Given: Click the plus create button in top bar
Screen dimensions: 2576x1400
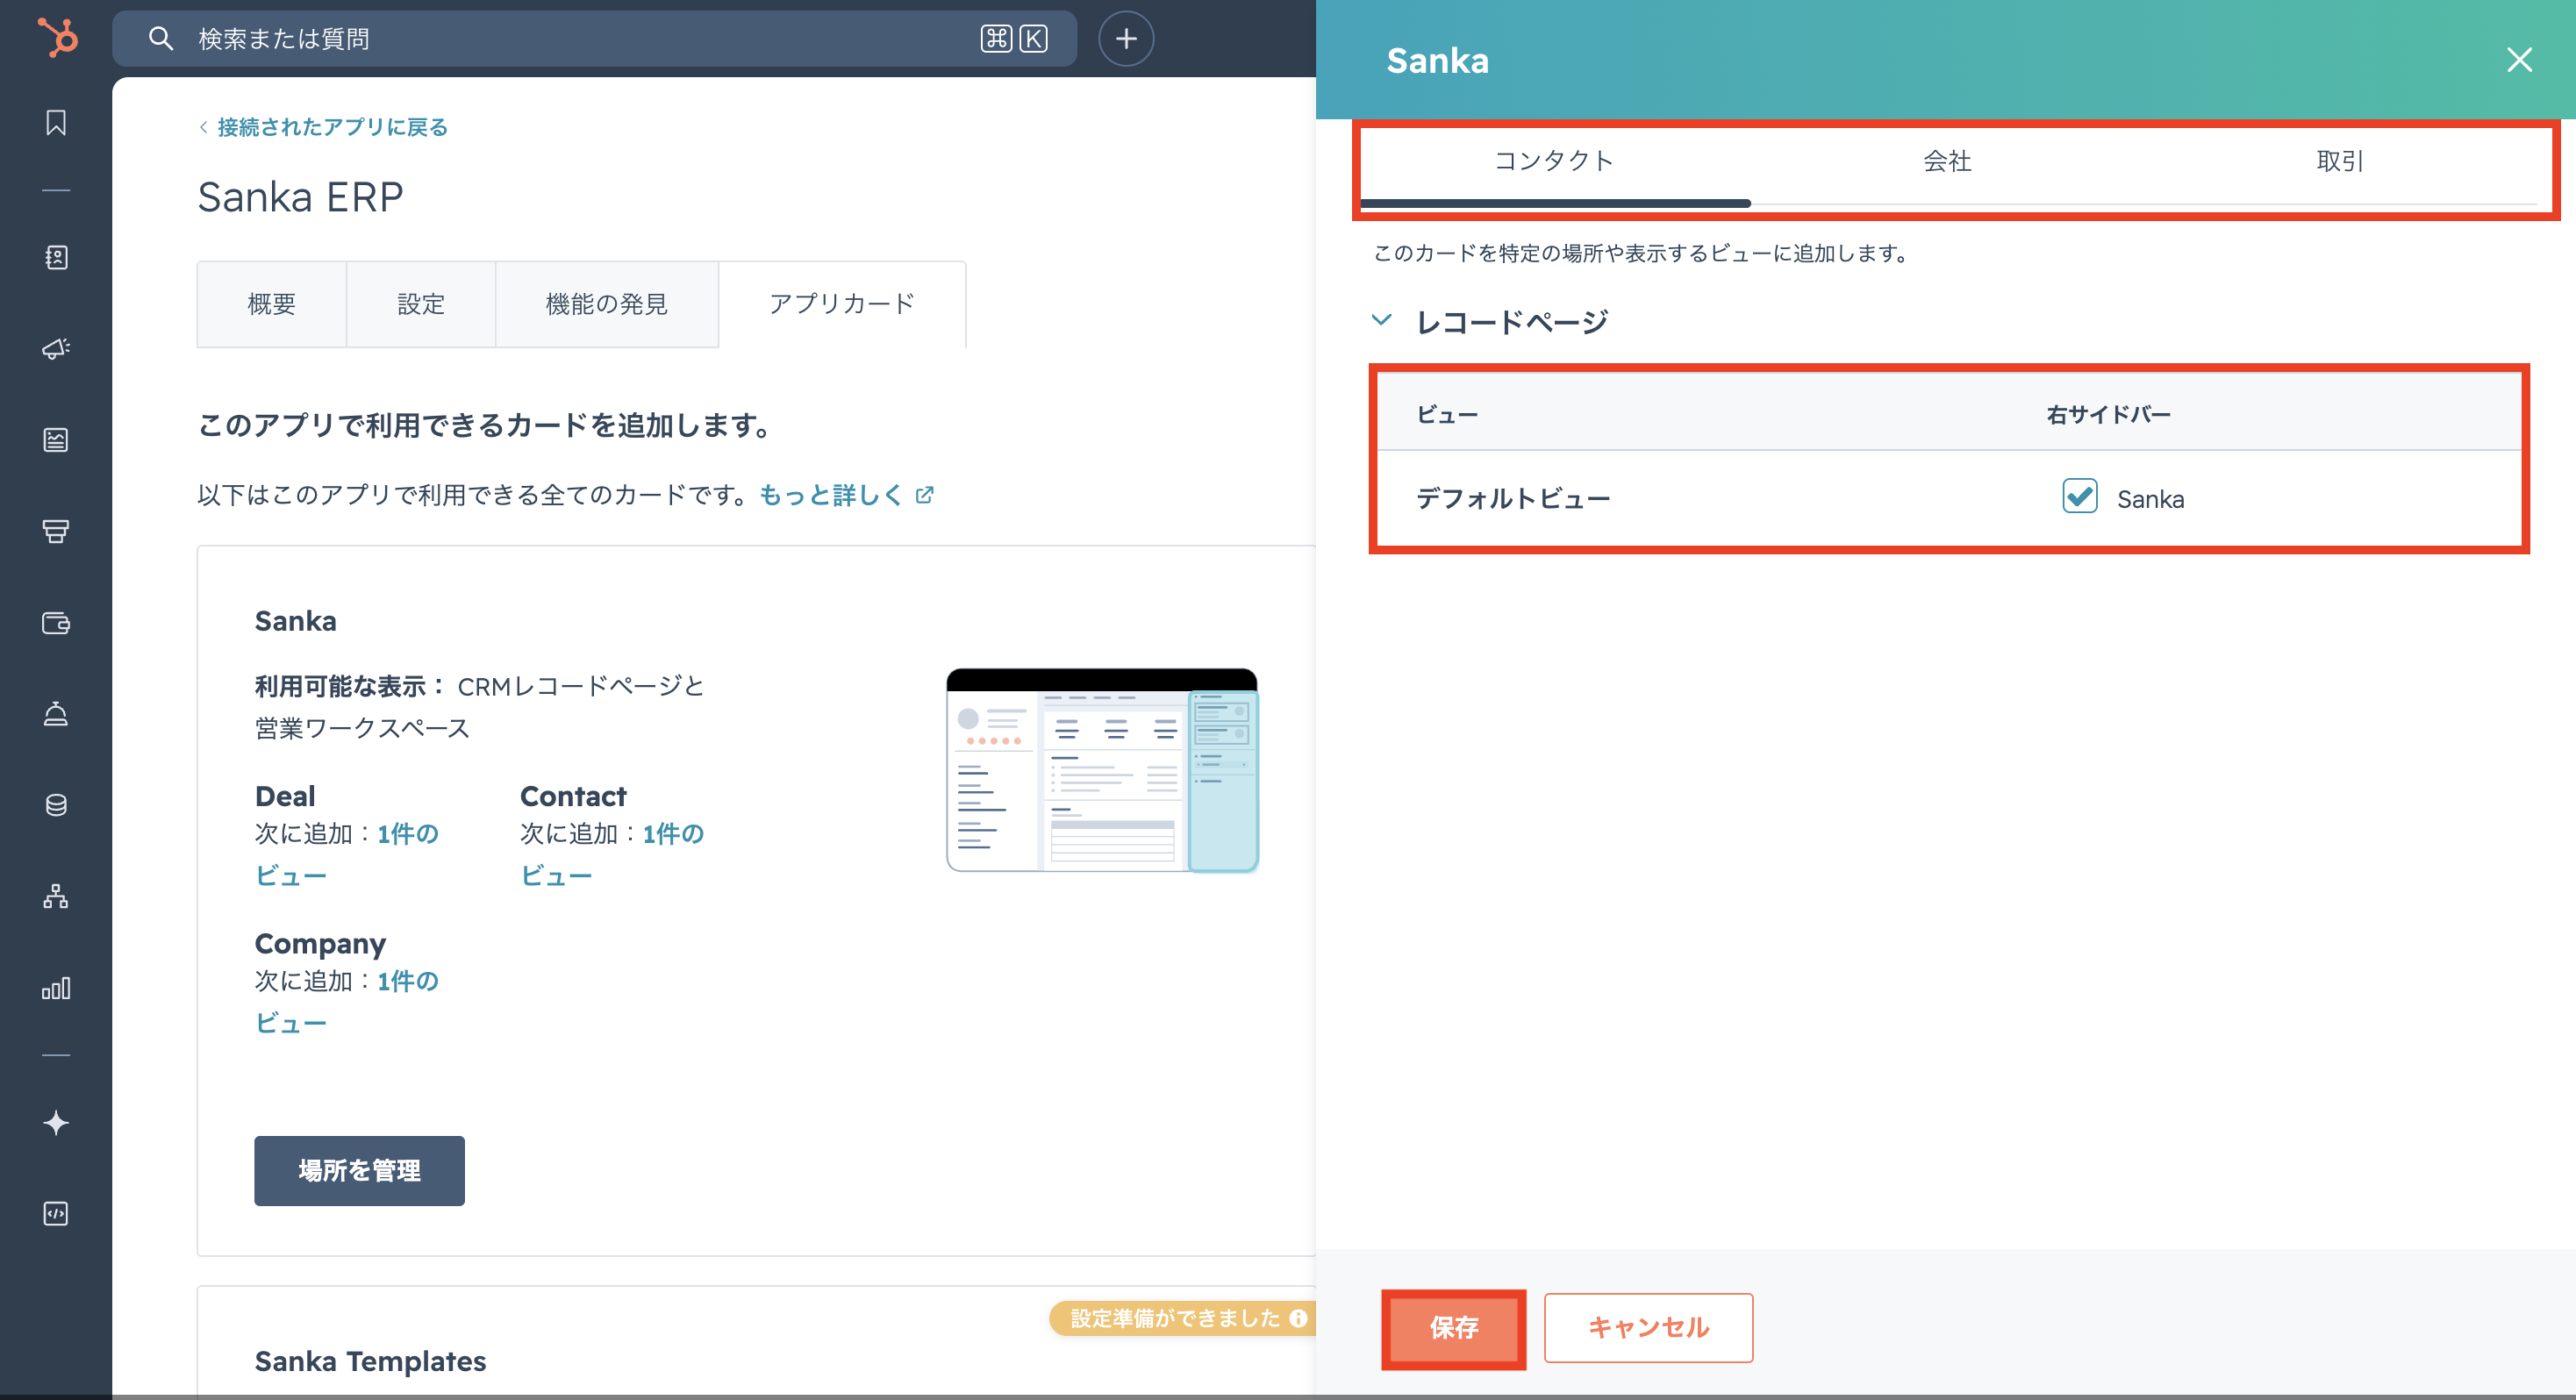Looking at the screenshot, I should point(1126,39).
